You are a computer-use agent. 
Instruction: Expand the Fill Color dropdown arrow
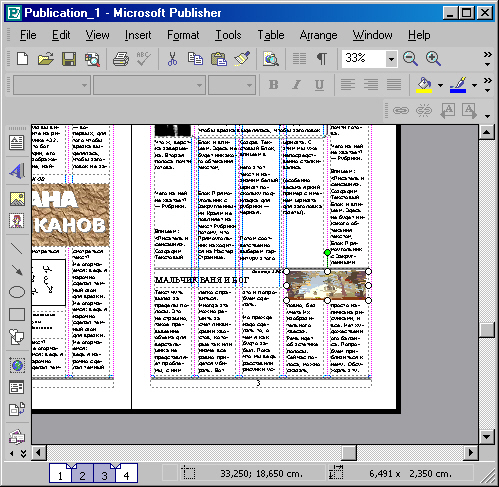[440, 85]
